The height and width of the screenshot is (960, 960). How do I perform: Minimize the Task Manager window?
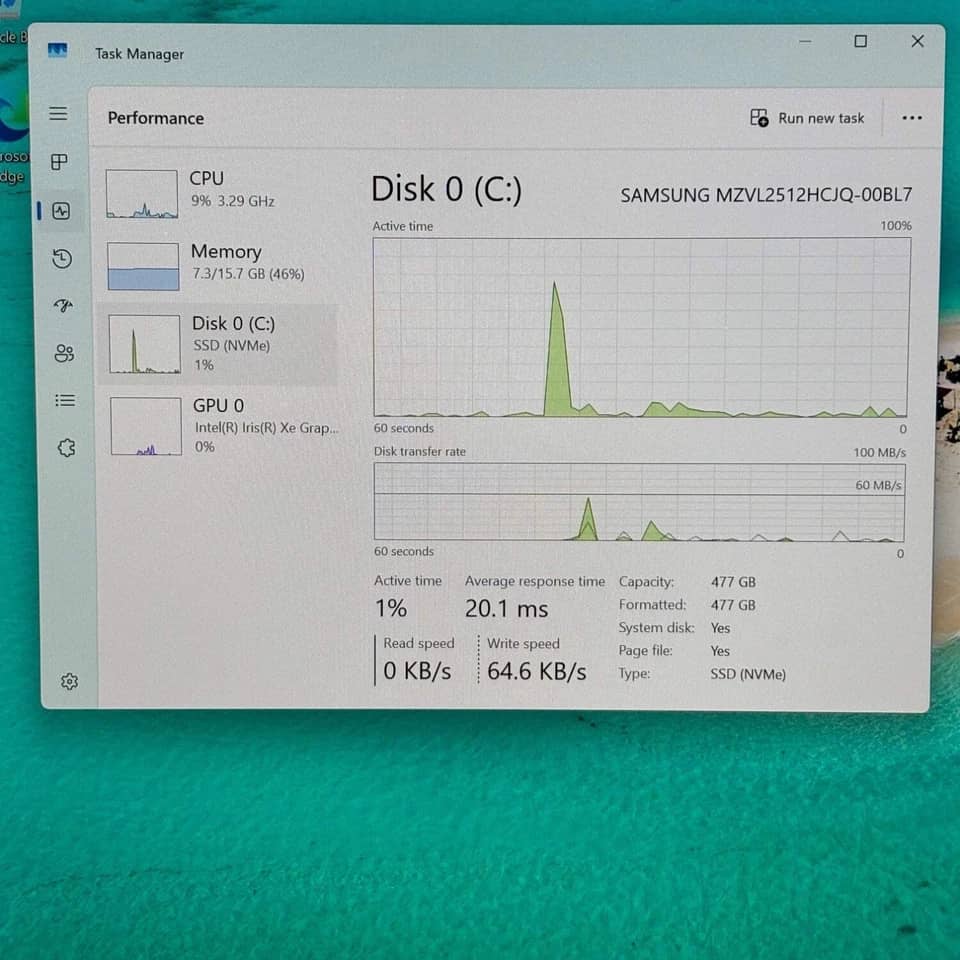point(805,42)
